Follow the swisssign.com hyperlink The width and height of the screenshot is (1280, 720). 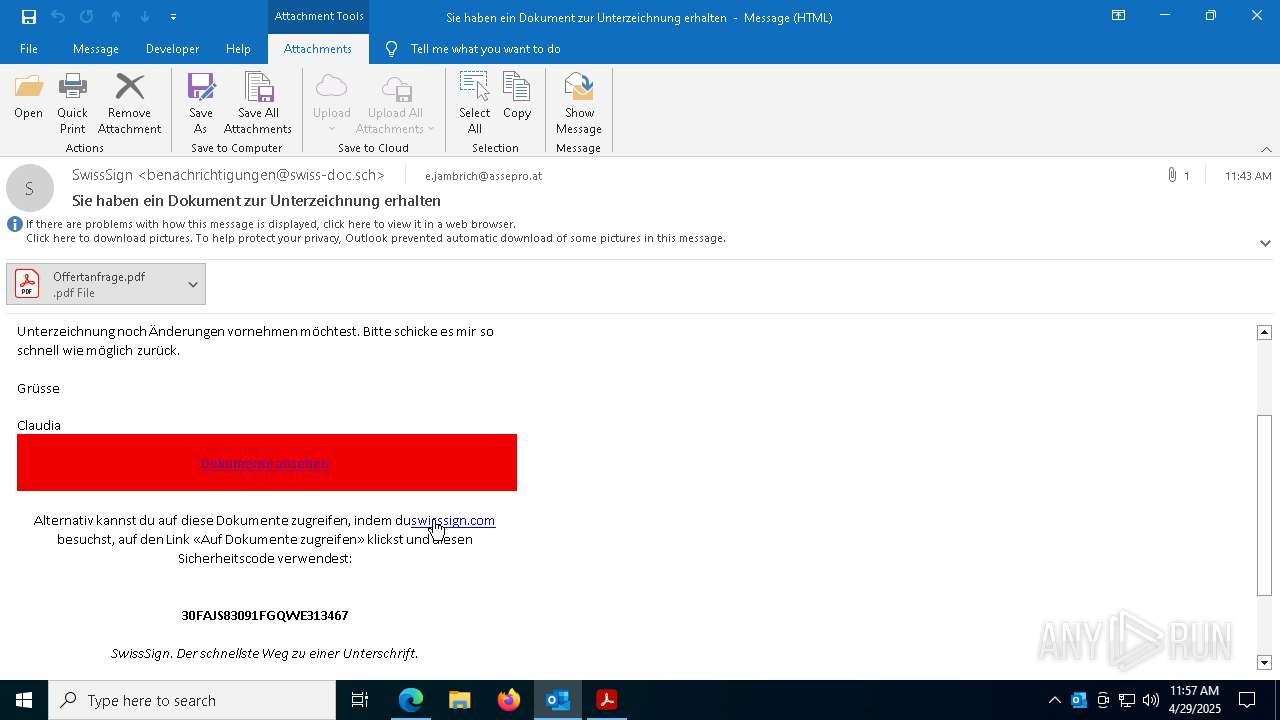coord(453,520)
